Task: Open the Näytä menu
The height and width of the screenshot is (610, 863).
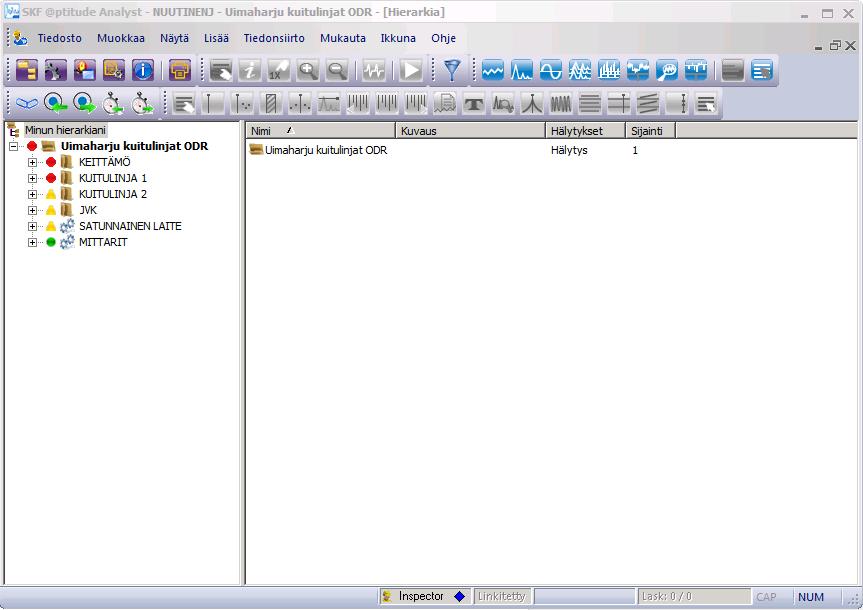Action: pos(174,38)
